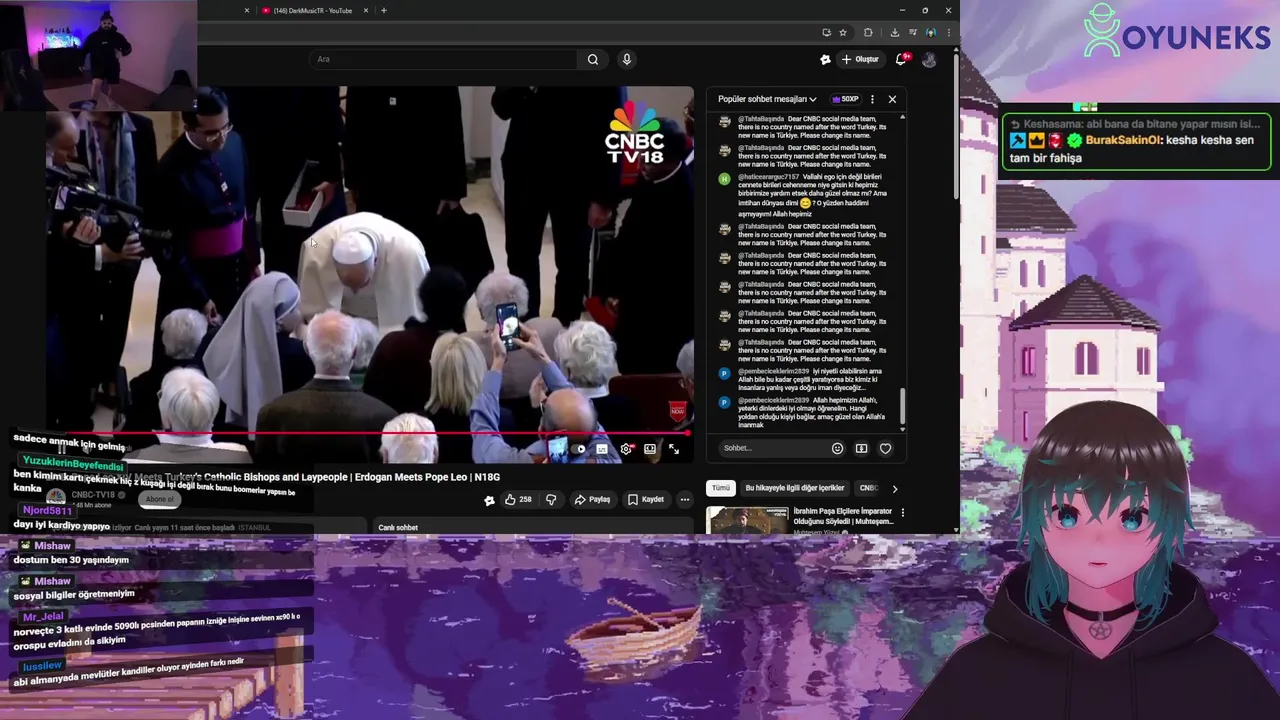Image resolution: width=1280 pixels, height=720 pixels.
Task: Open the İbrahim Paşa Elçilere İmparator video thumbnail
Action: coord(748,520)
